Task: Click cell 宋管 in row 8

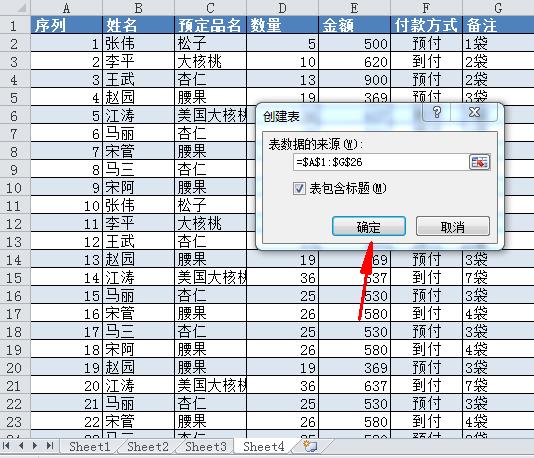Action: click(138, 151)
